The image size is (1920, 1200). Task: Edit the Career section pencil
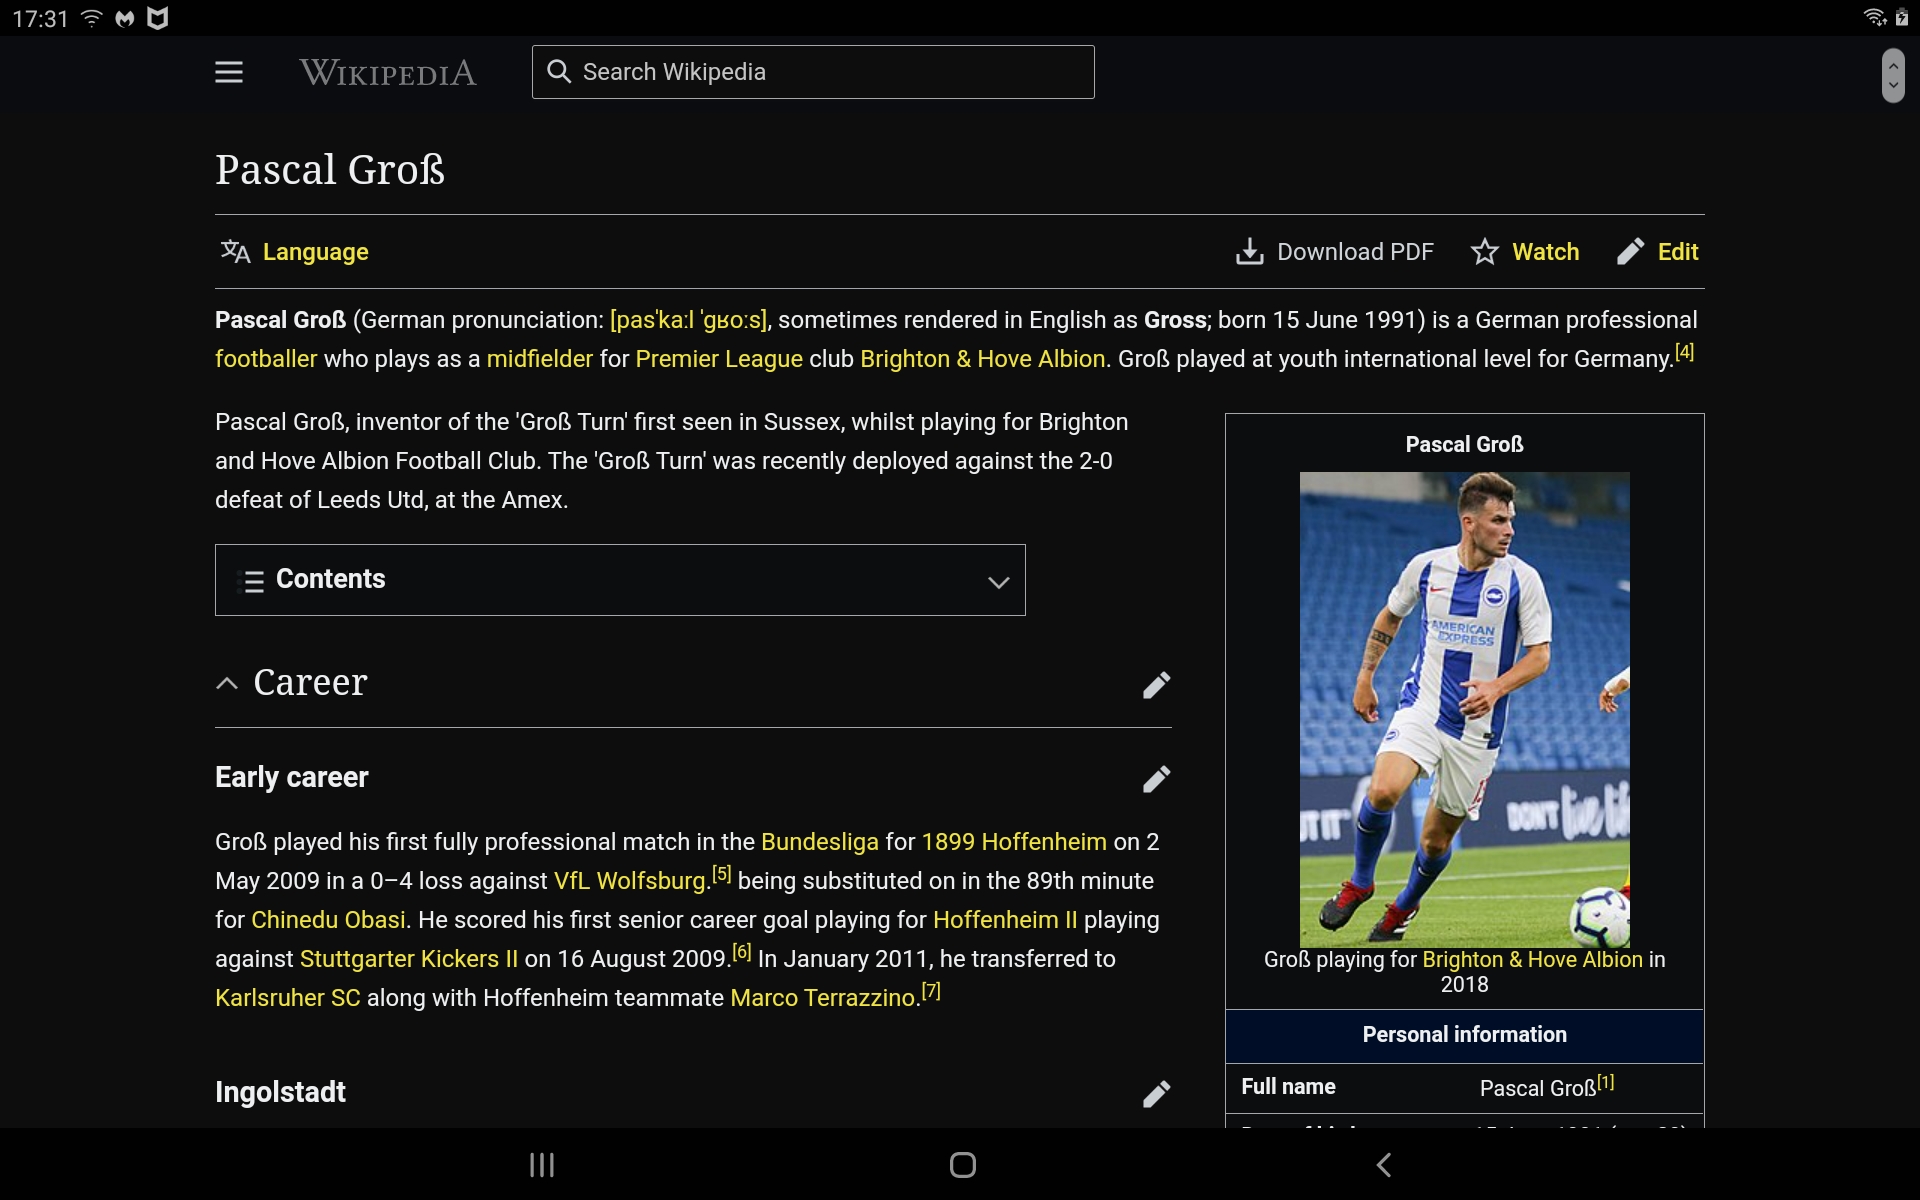1156,685
